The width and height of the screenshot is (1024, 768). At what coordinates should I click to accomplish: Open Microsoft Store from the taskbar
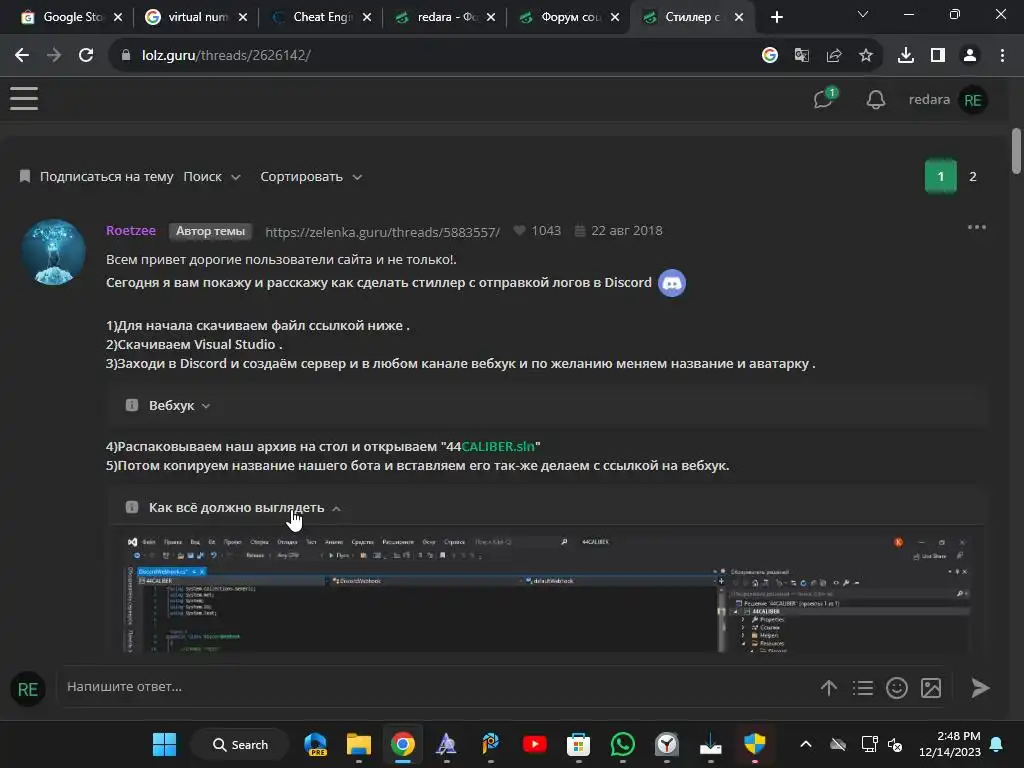(578, 744)
